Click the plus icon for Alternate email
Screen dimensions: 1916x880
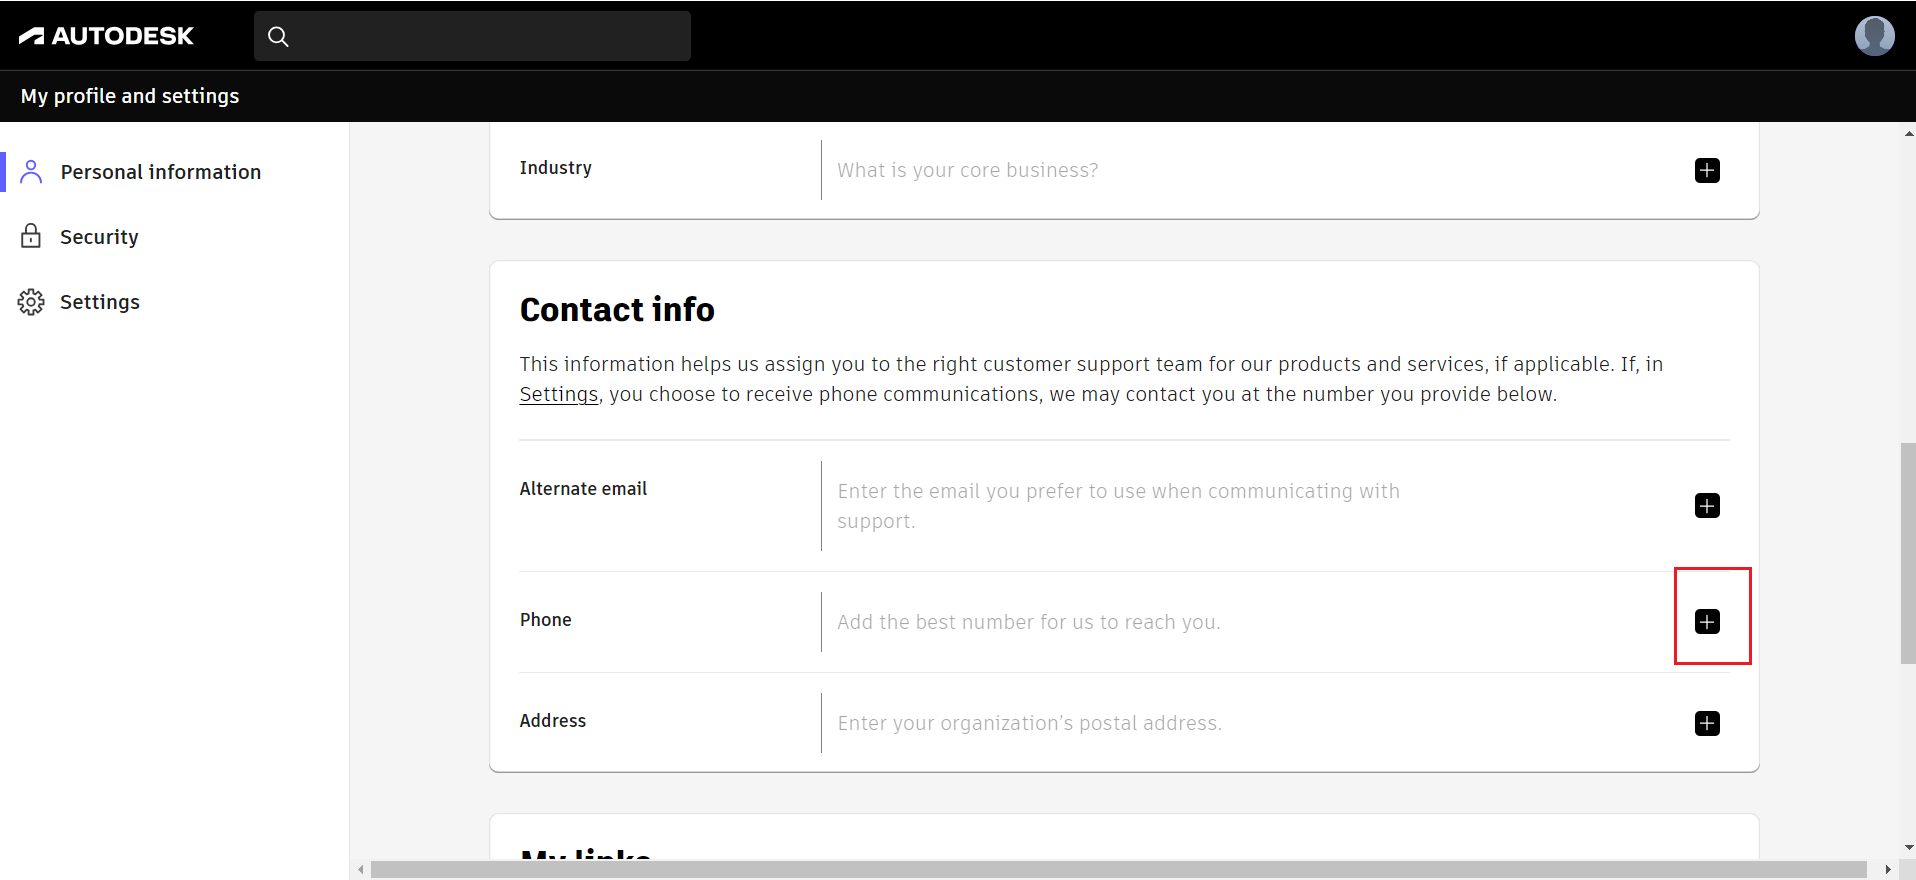coord(1707,506)
